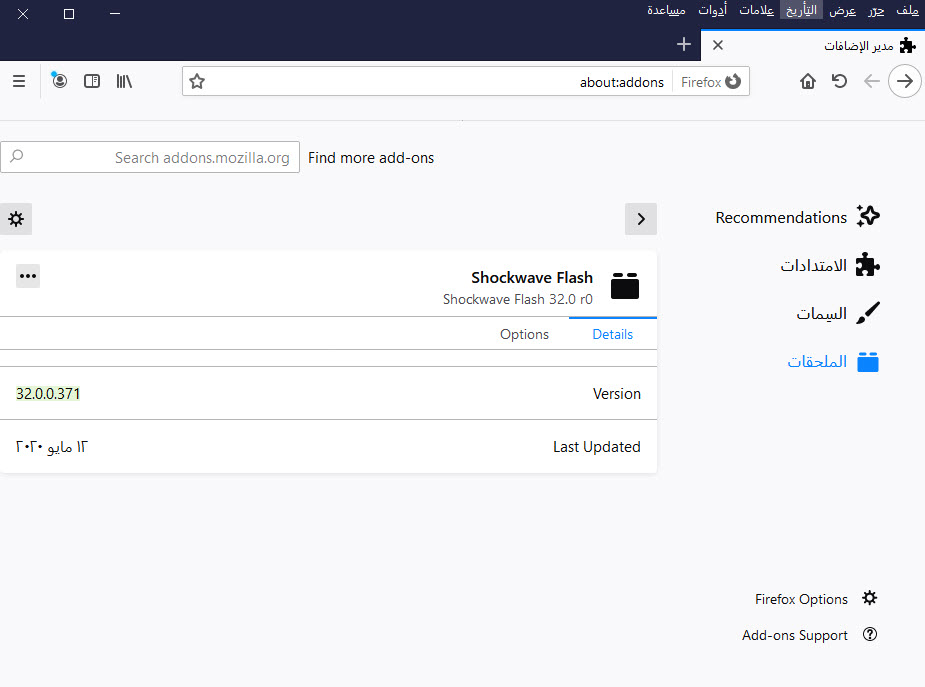The width and height of the screenshot is (925, 687).
Task: Close the مدير الإضافات tab
Action: [718, 45]
